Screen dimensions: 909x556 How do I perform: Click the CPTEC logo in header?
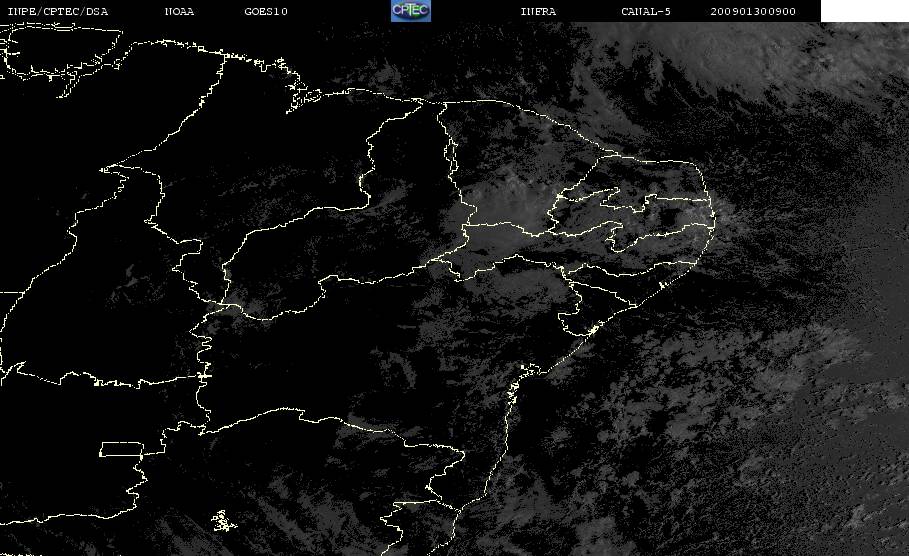411,10
